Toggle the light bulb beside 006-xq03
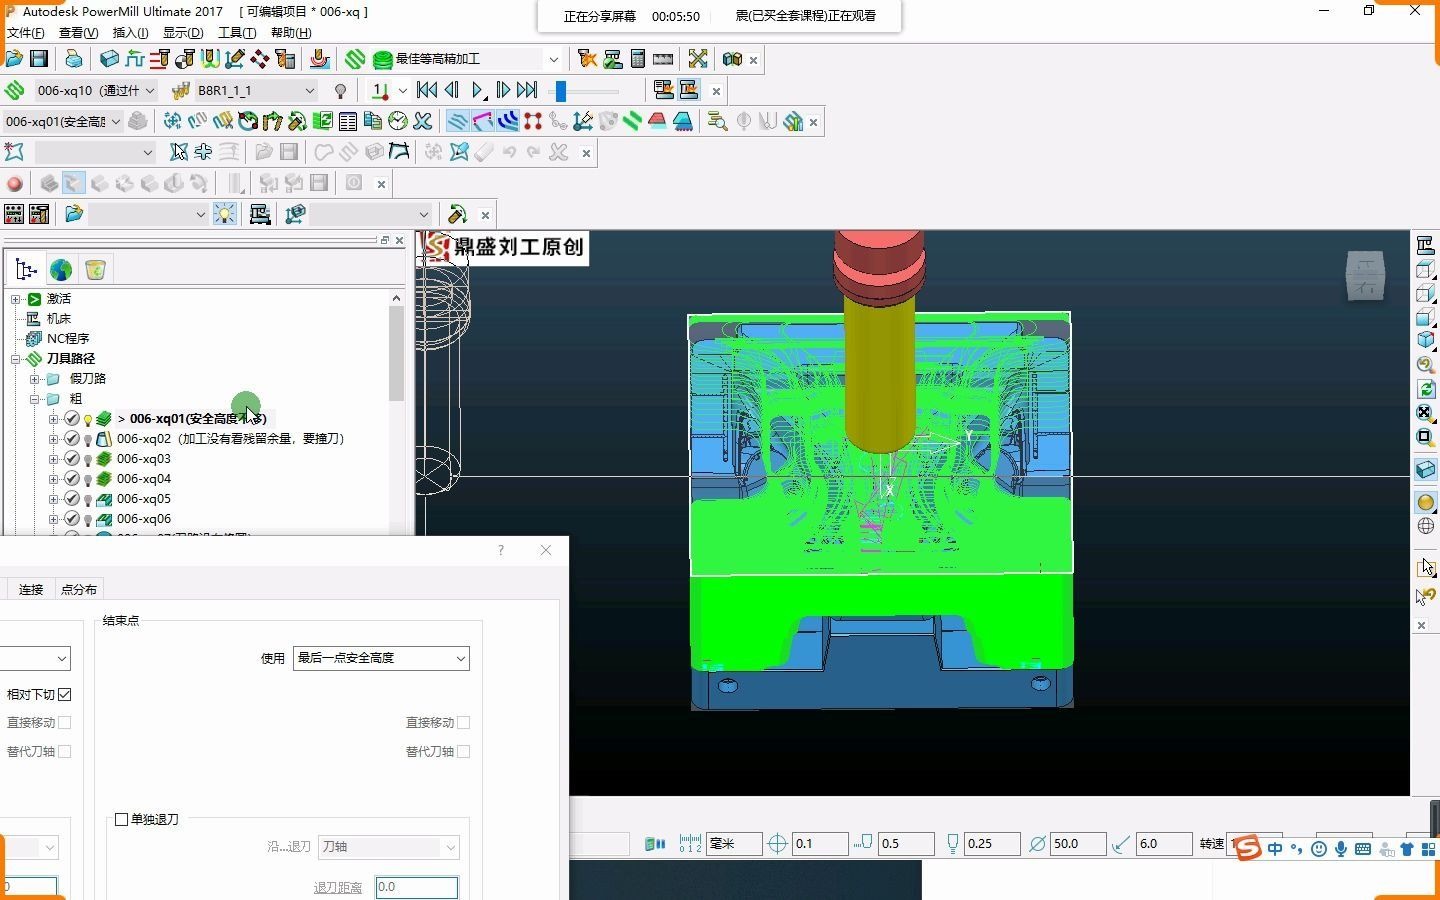Screen dimensions: 1440x900 point(87,459)
